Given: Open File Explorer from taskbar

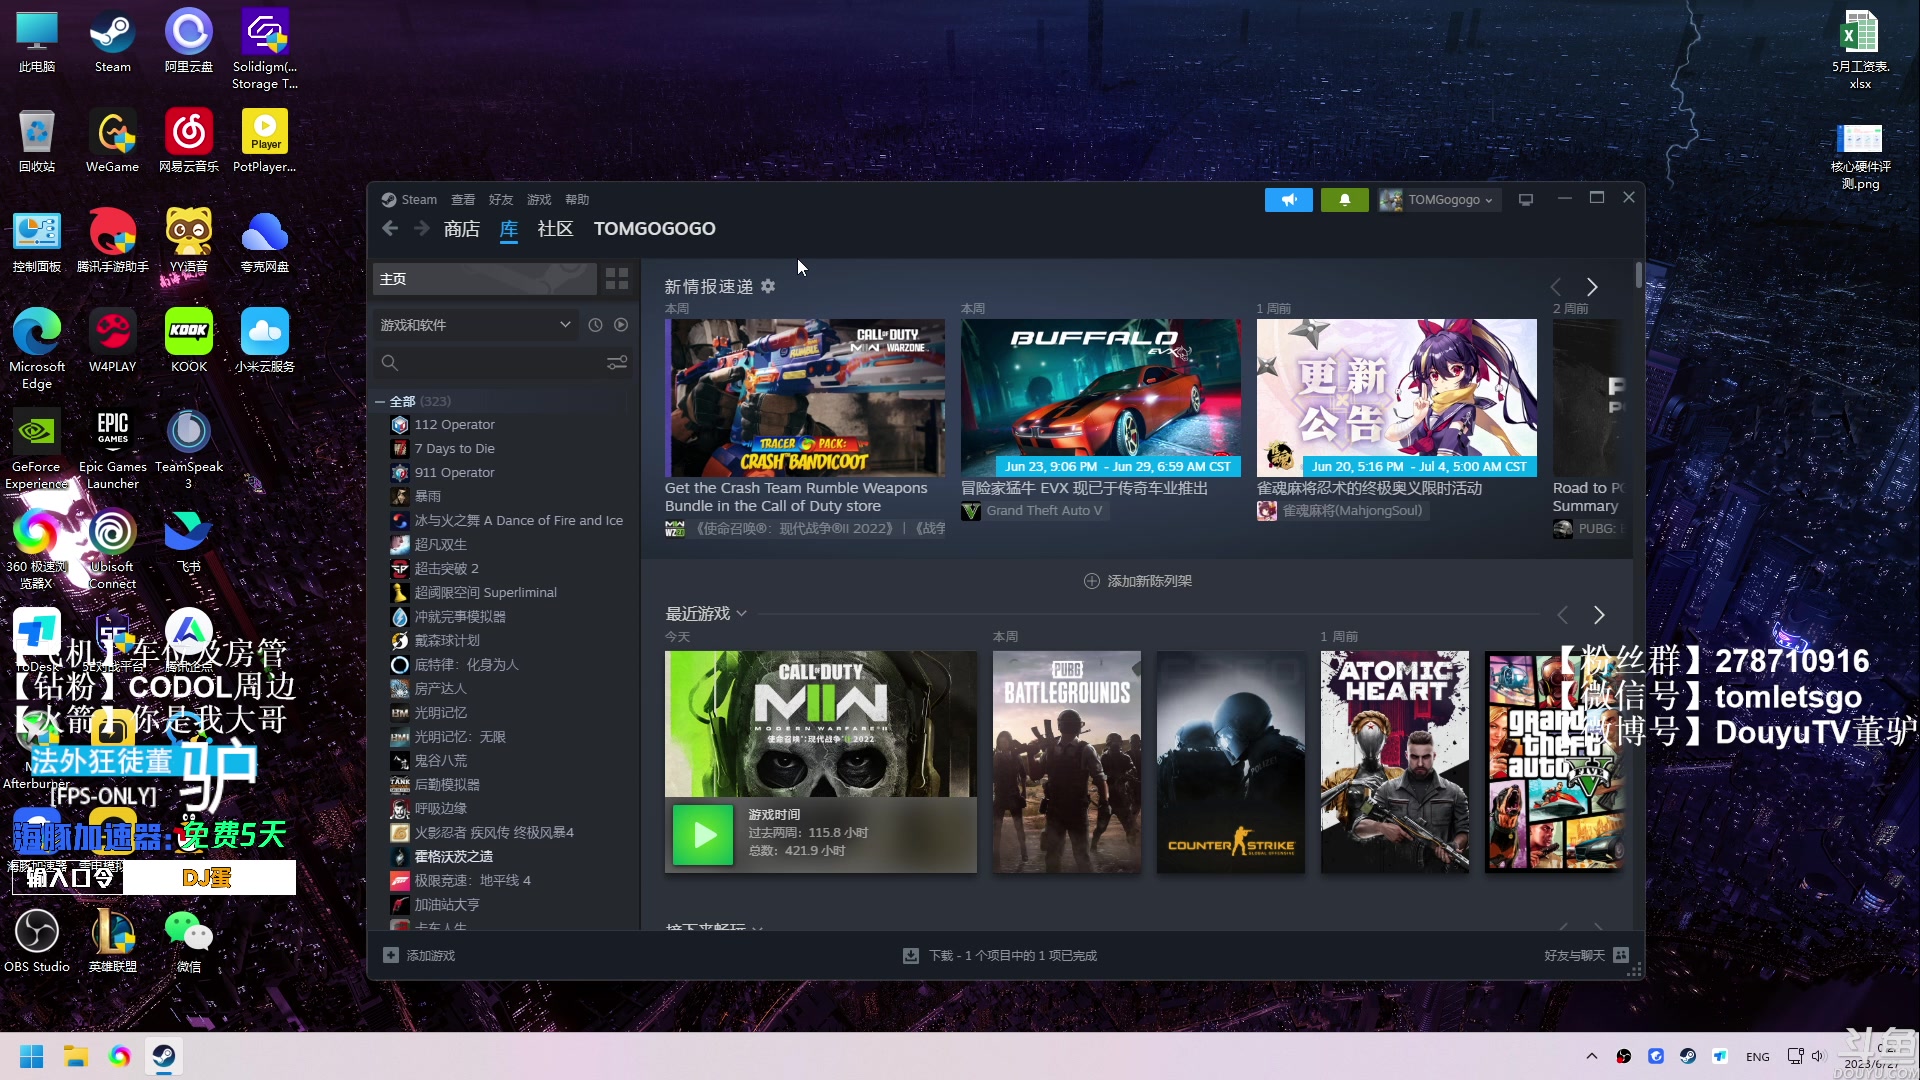Looking at the screenshot, I should pos(76,1056).
